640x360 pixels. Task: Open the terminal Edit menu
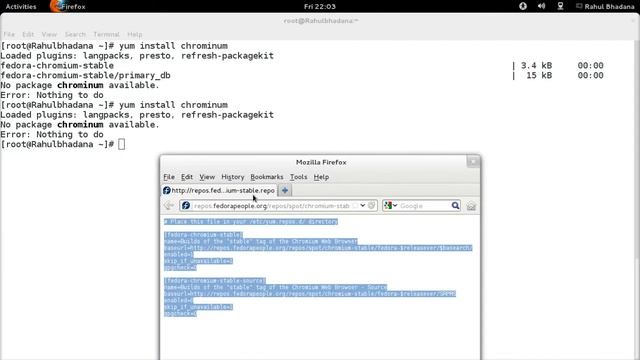28,34
